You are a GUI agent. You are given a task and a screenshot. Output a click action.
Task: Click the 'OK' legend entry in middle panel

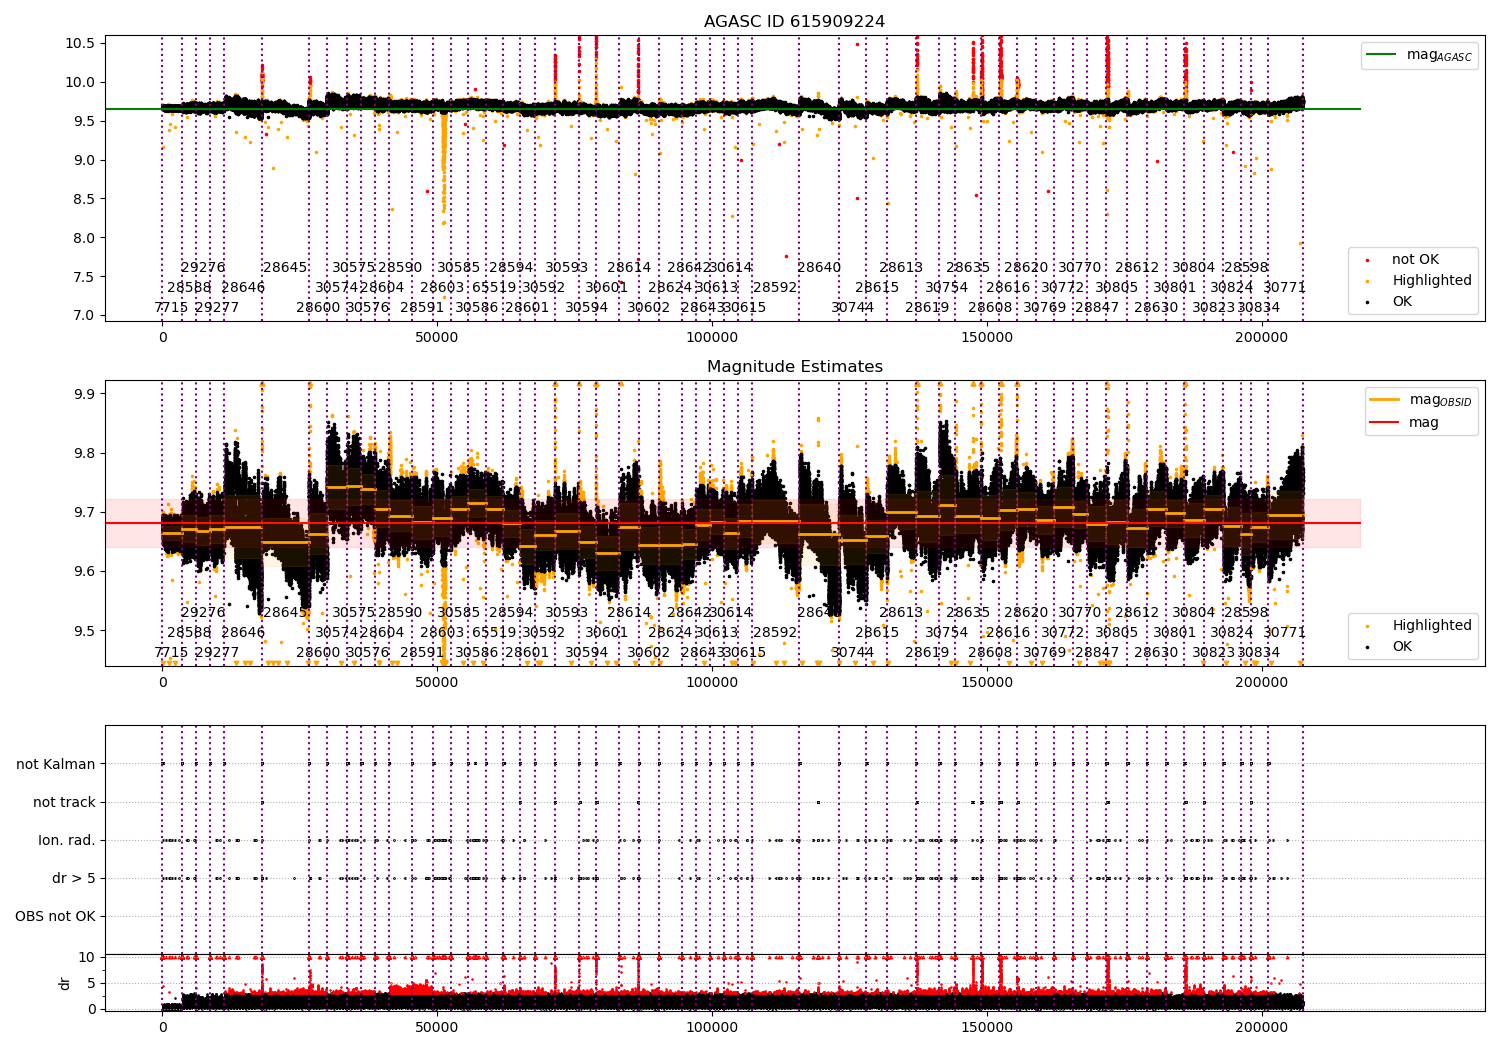point(1402,647)
